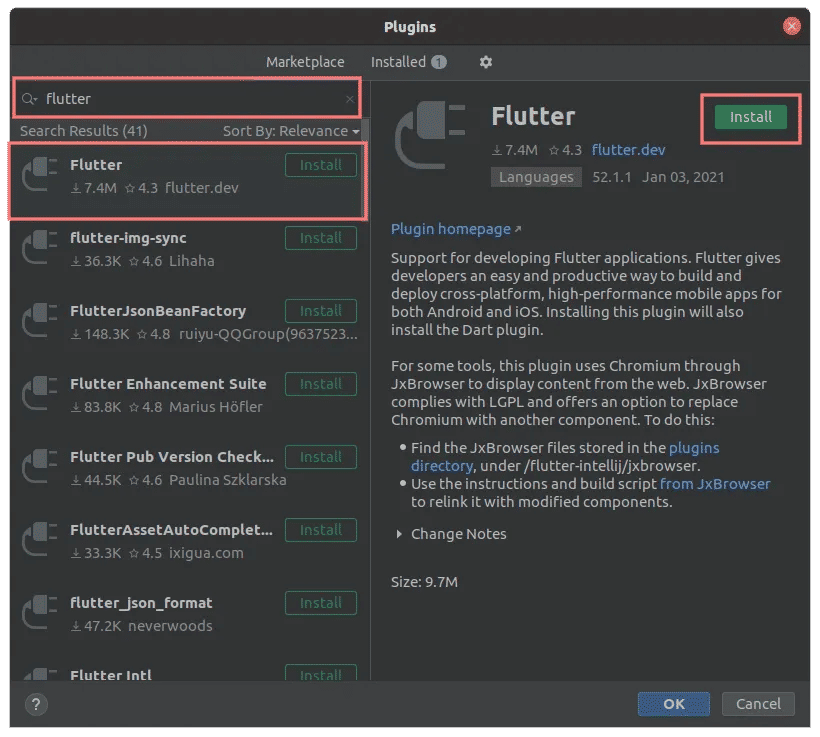Confirm with the OK button

[x=674, y=704]
